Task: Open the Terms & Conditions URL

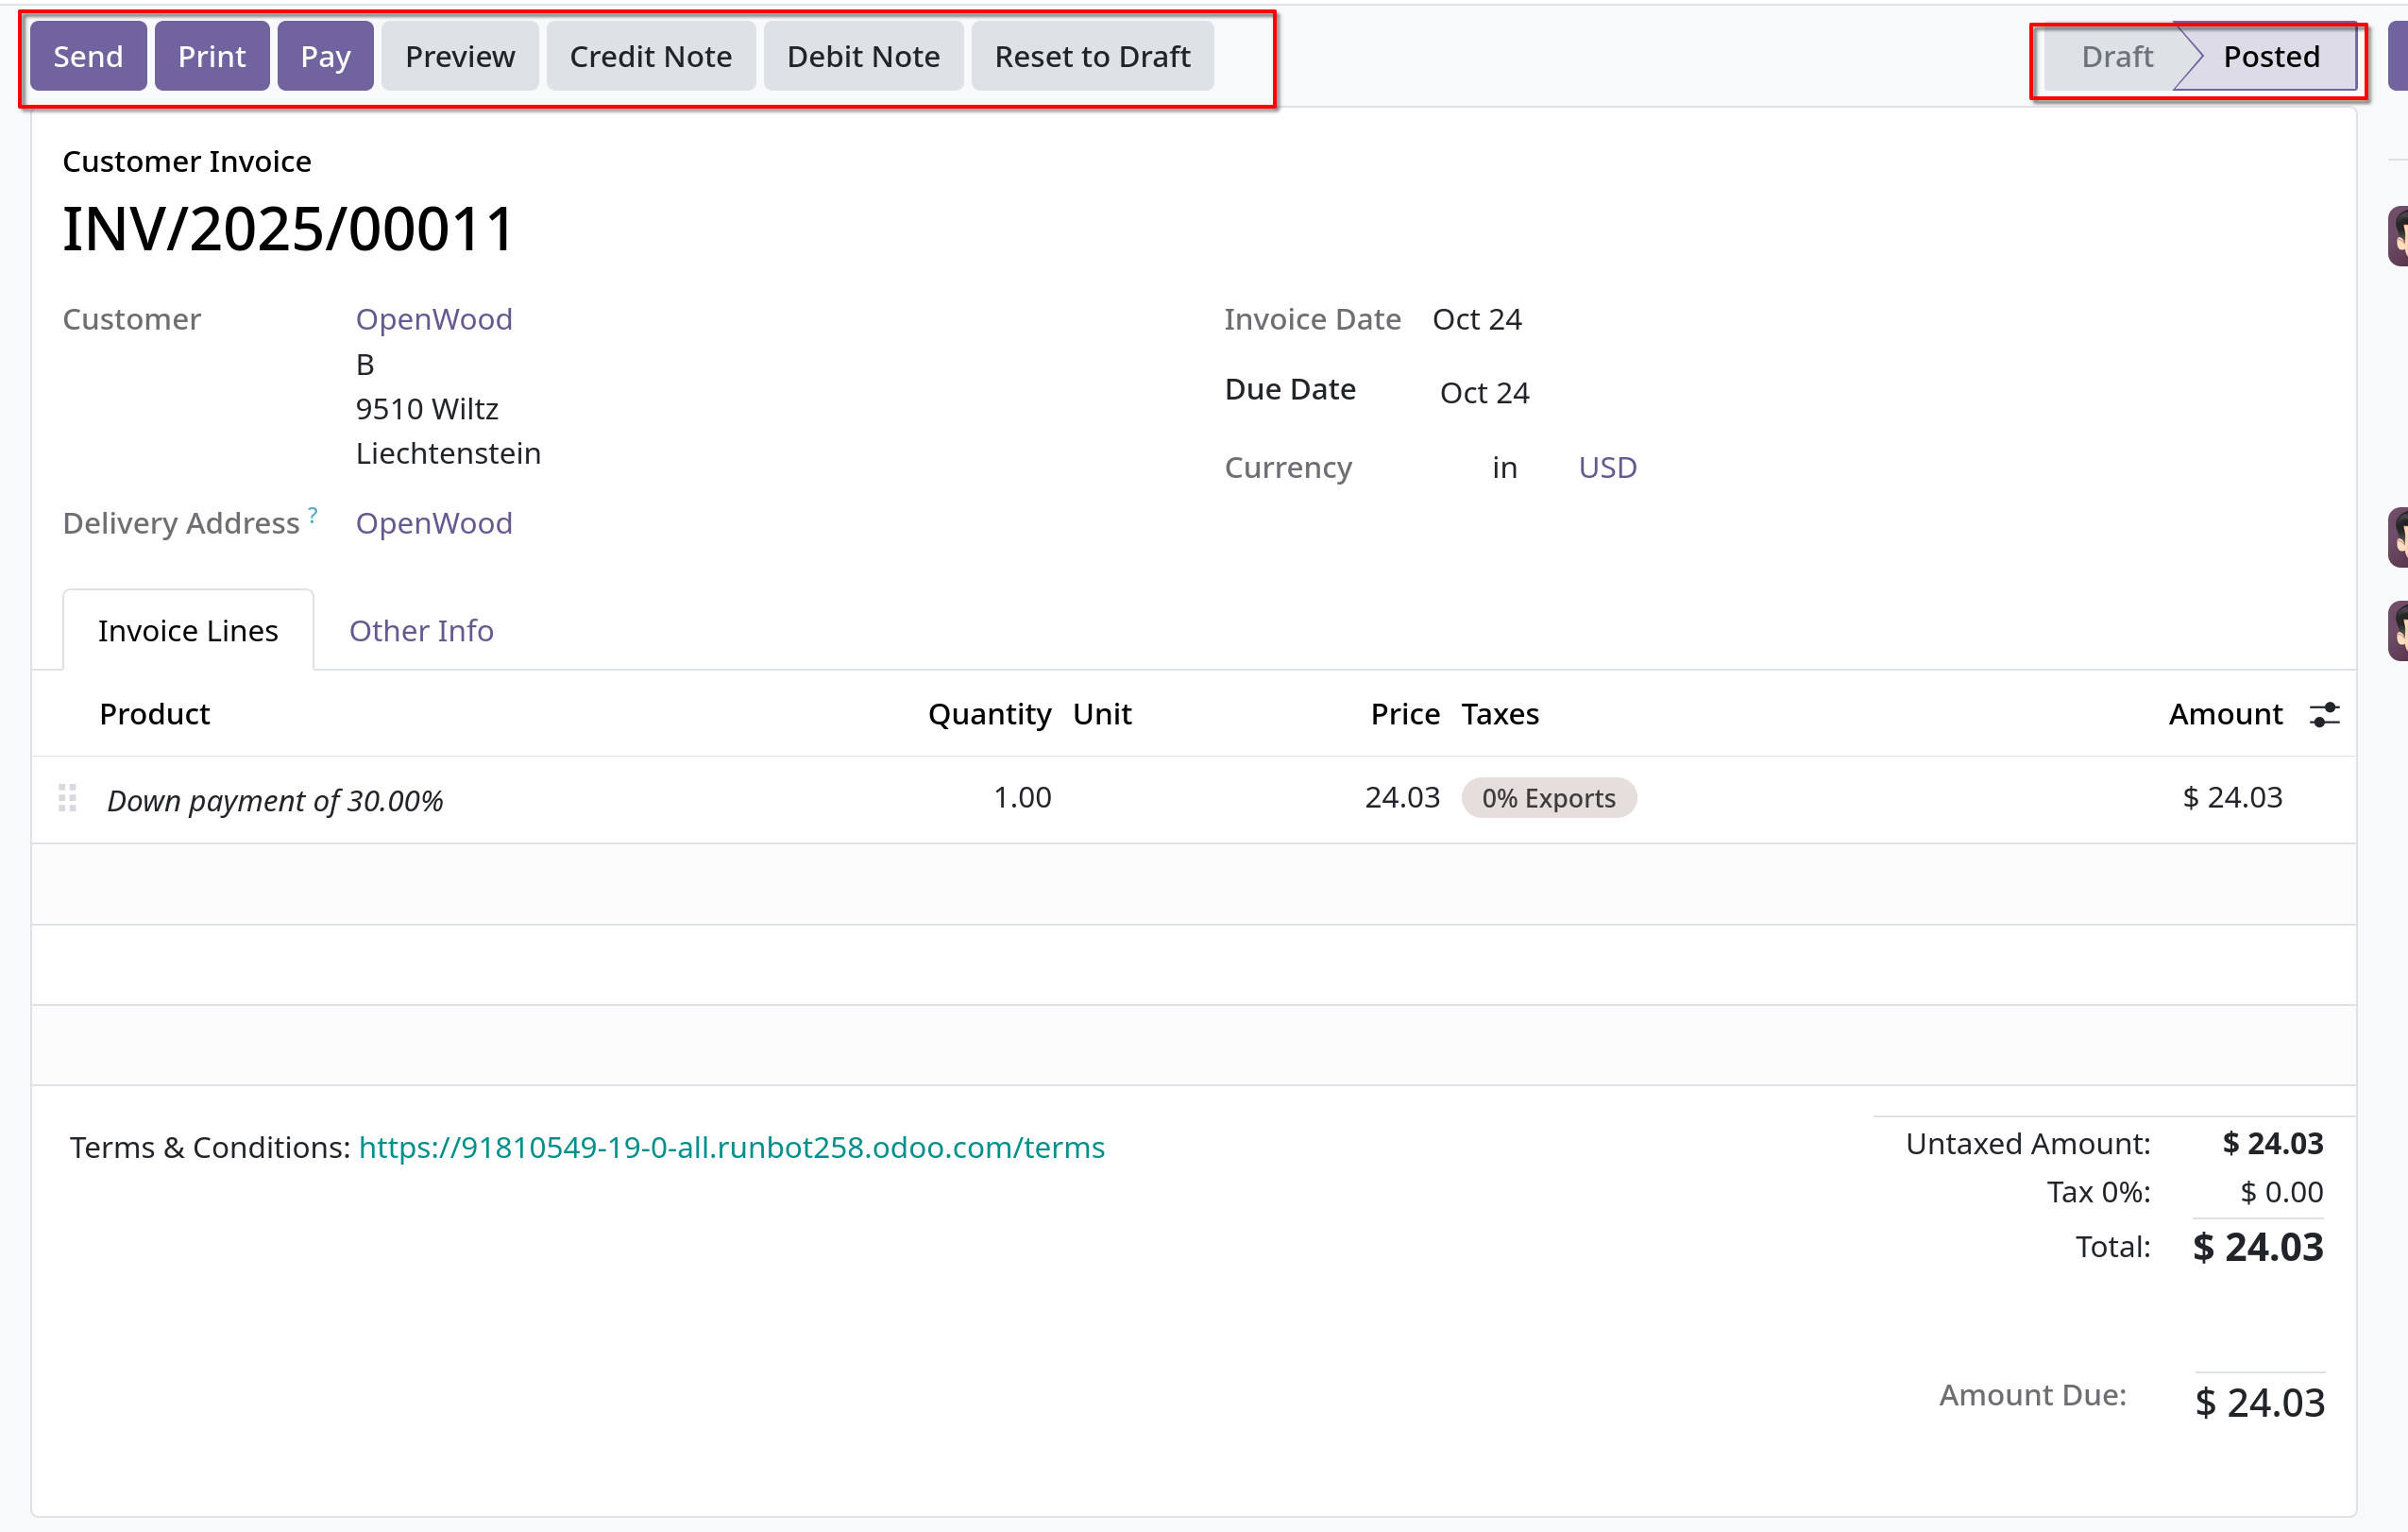Action: [x=731, y=1147]
